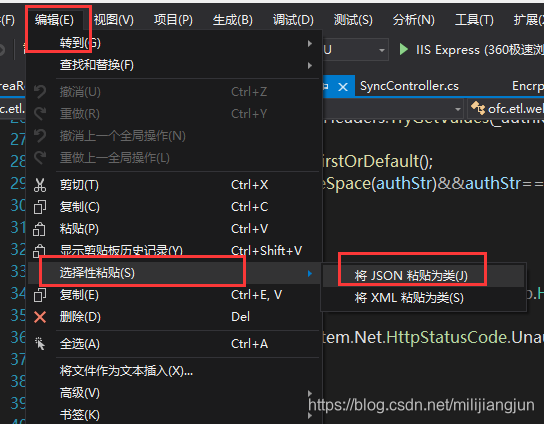Start debugging with IIS Express play button
The width and height of the screenshot is (544, 424).
(x=403, y=49)
